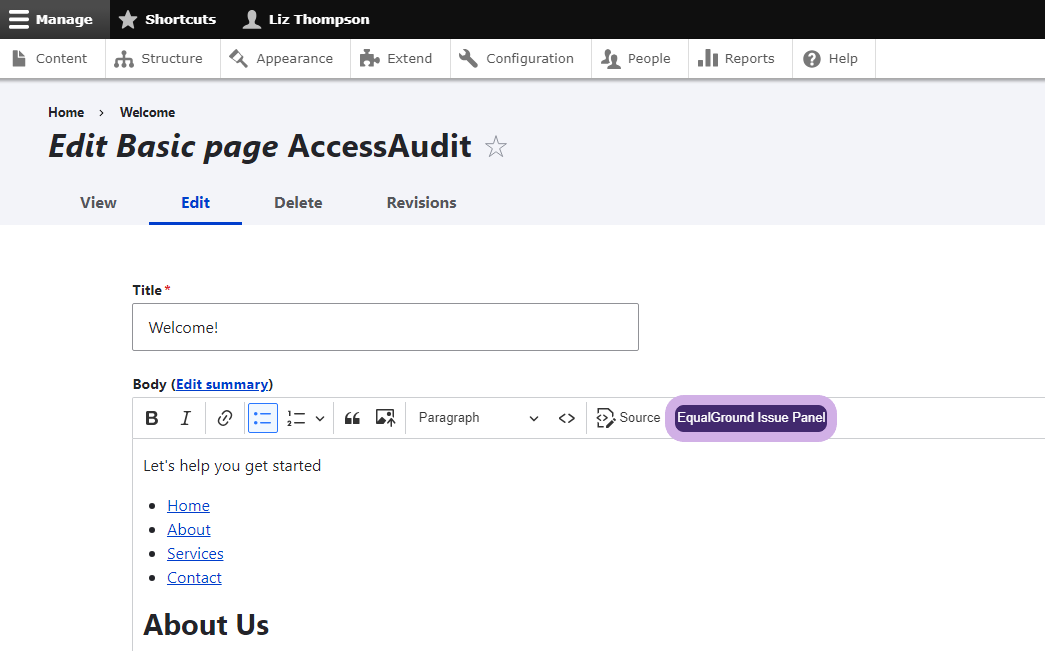Toggle bold formatting in editor
Screen dimensions: 1045x651
[x=152, y=418]
